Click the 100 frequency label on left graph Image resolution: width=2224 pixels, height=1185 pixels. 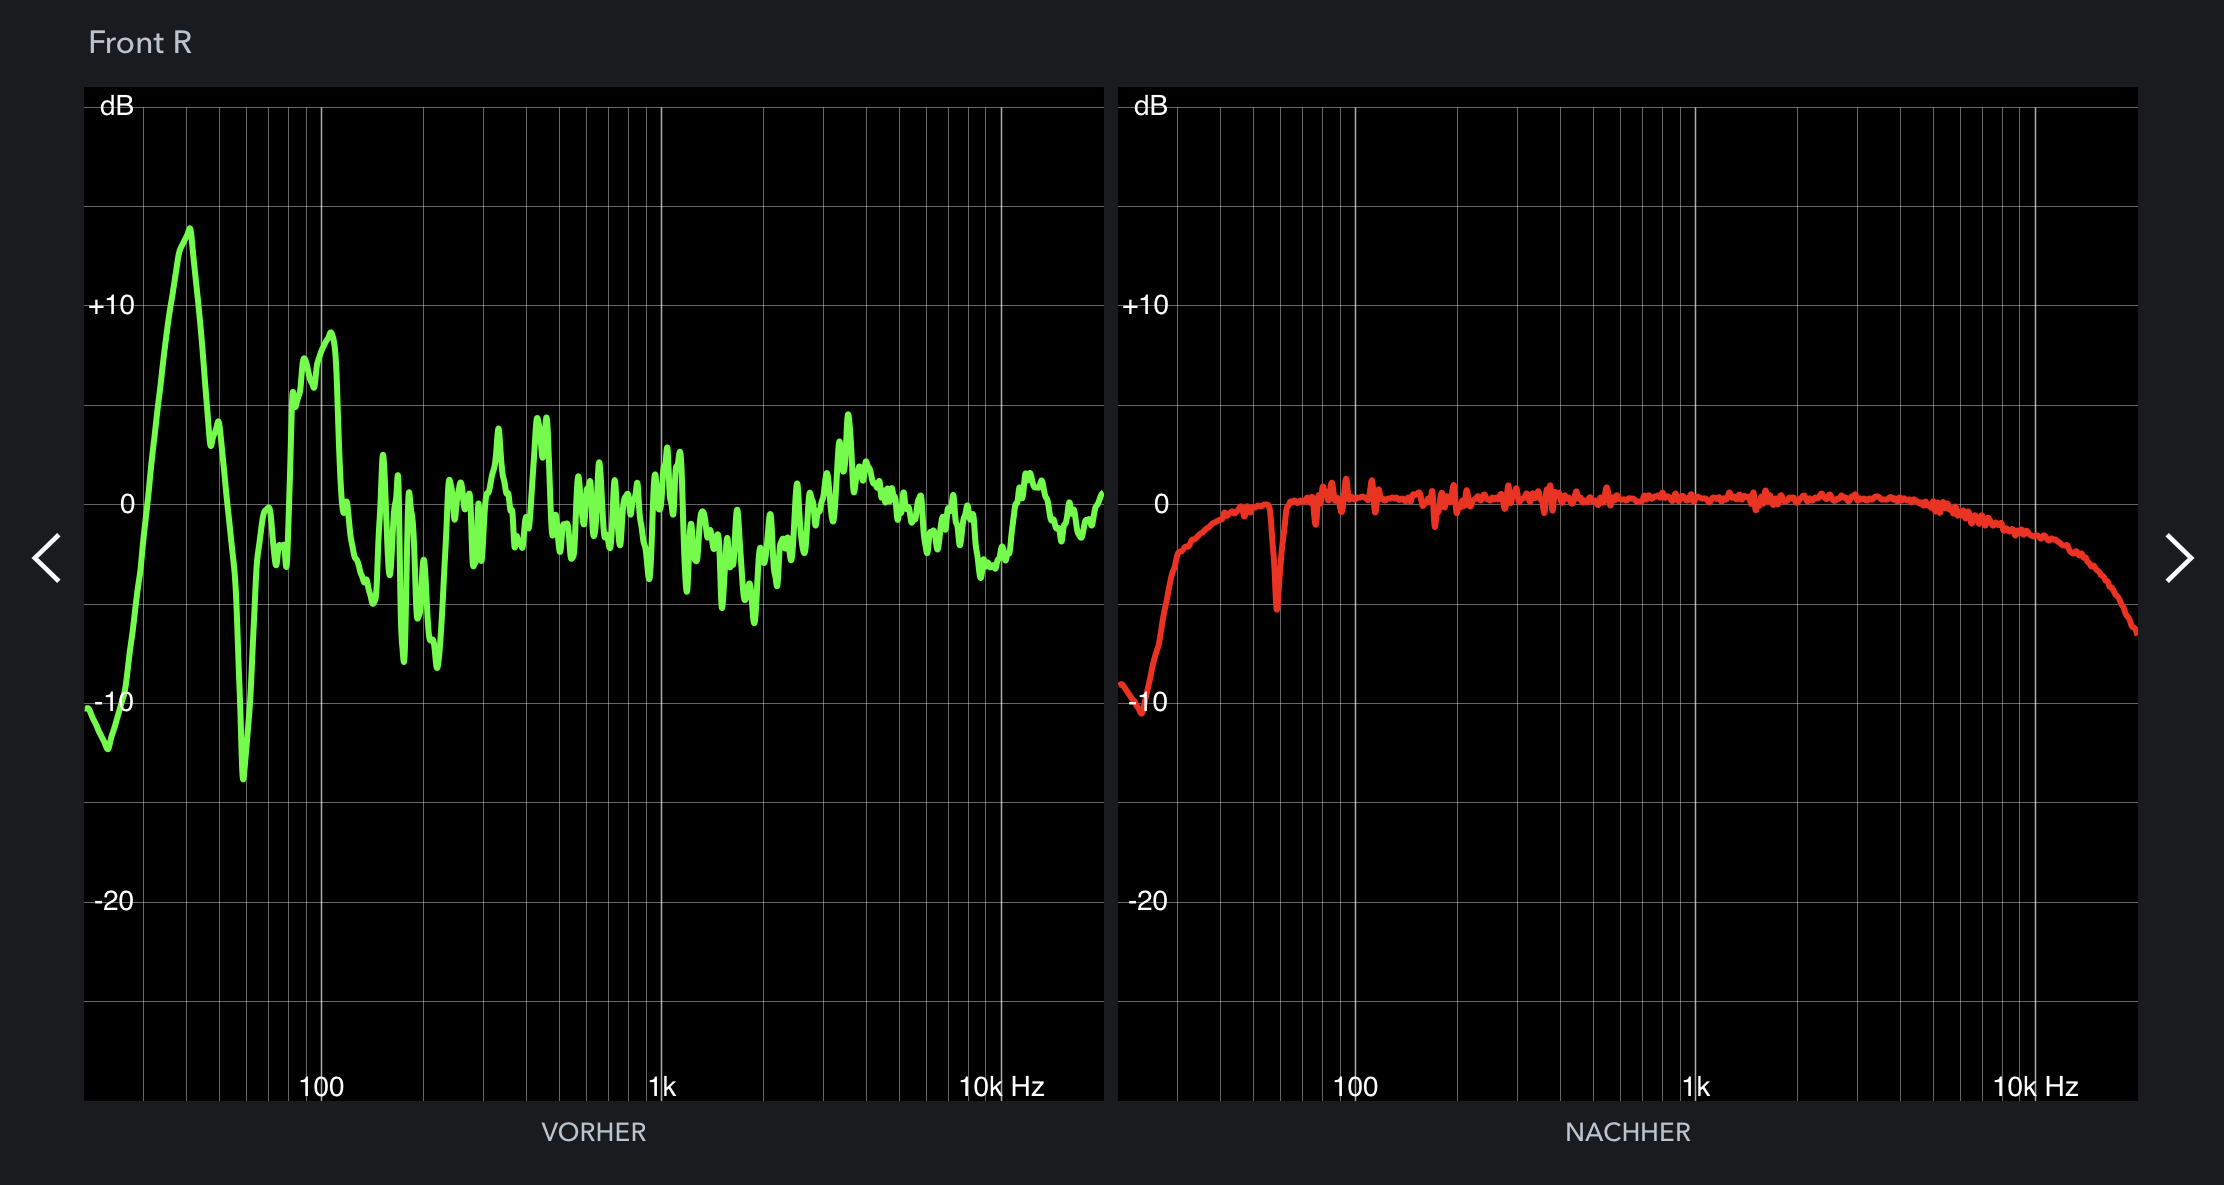click(321, 1087)
